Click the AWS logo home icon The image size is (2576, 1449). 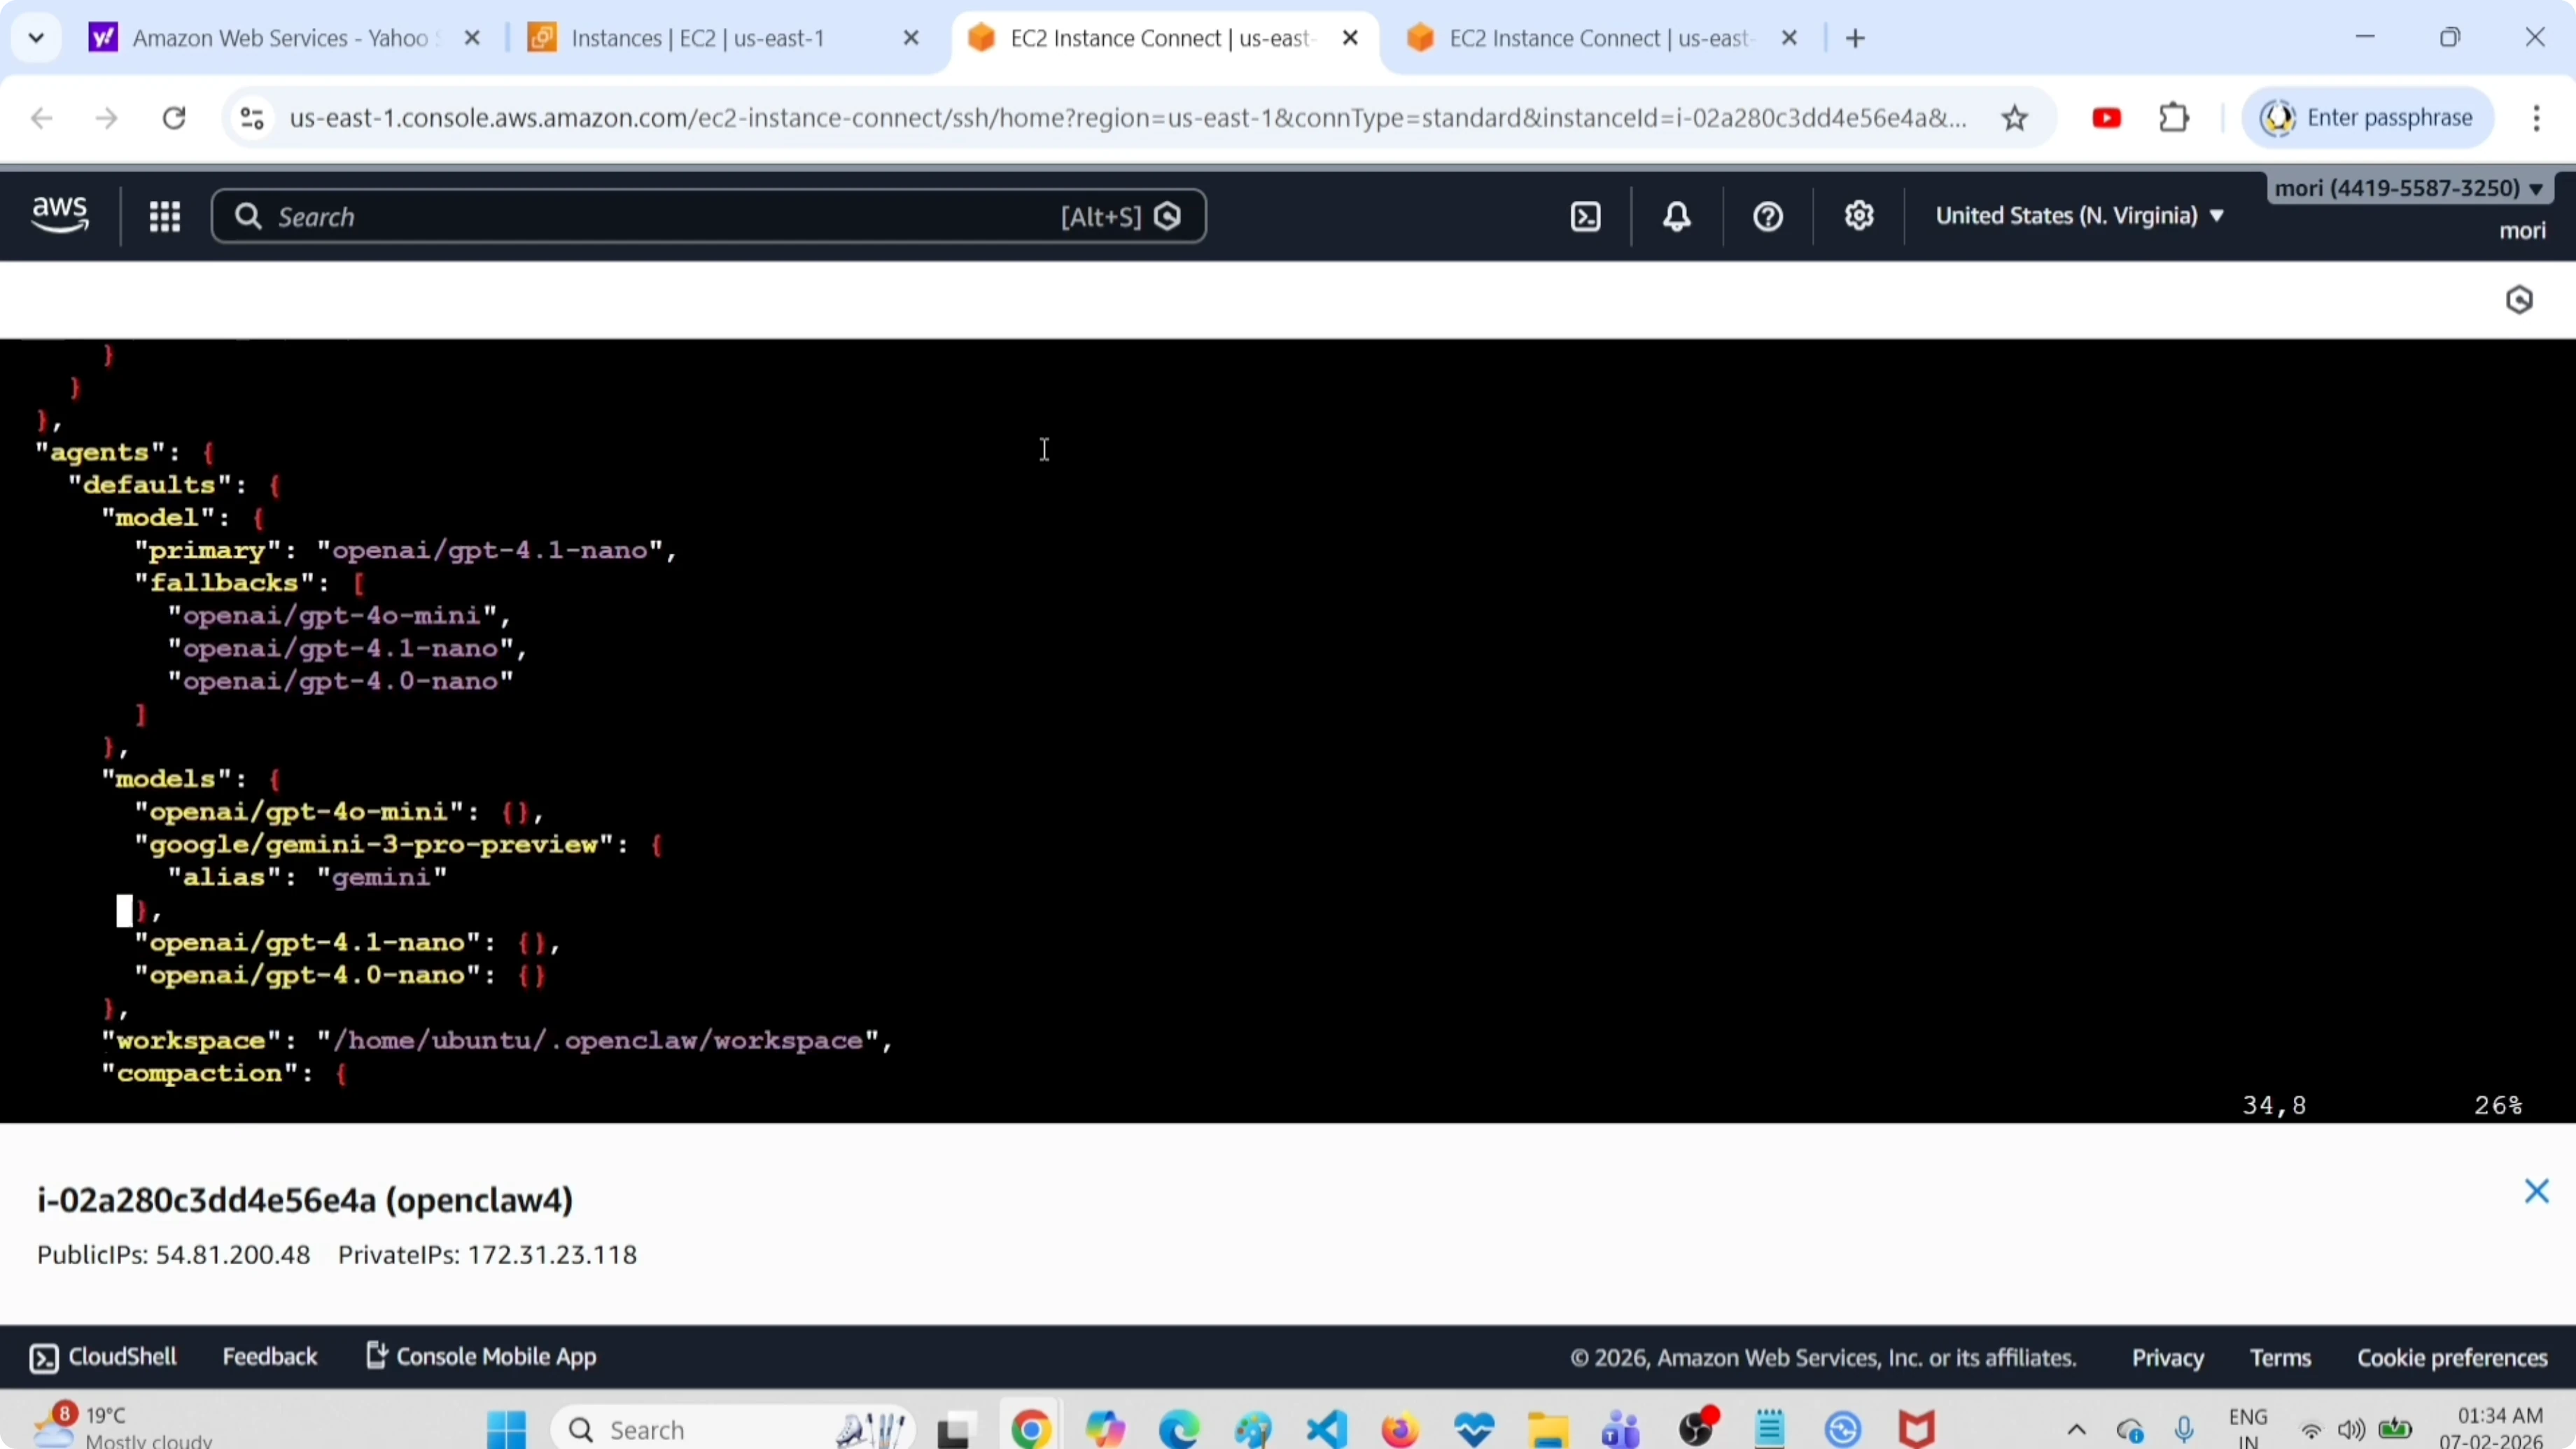(60, 214)
